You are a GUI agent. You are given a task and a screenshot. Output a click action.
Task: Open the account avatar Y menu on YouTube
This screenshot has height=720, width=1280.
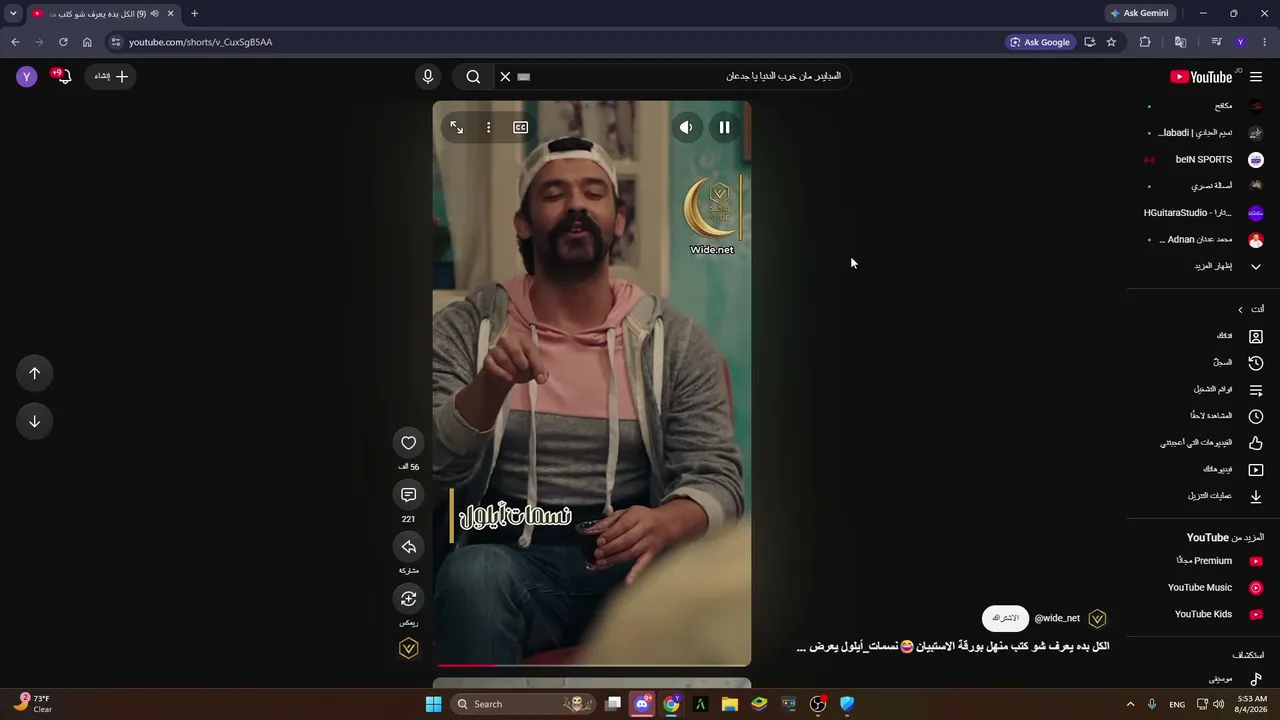coord(27,76)
